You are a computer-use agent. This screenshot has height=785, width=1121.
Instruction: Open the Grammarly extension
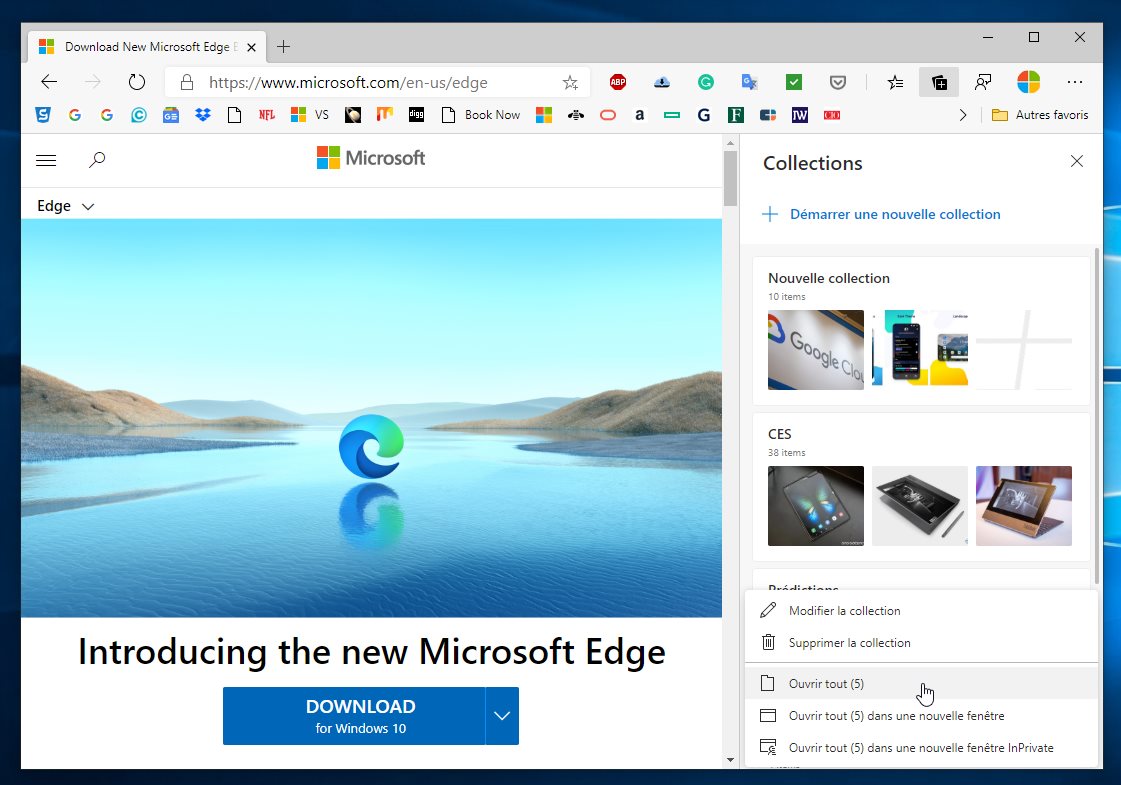coord(706,82)
